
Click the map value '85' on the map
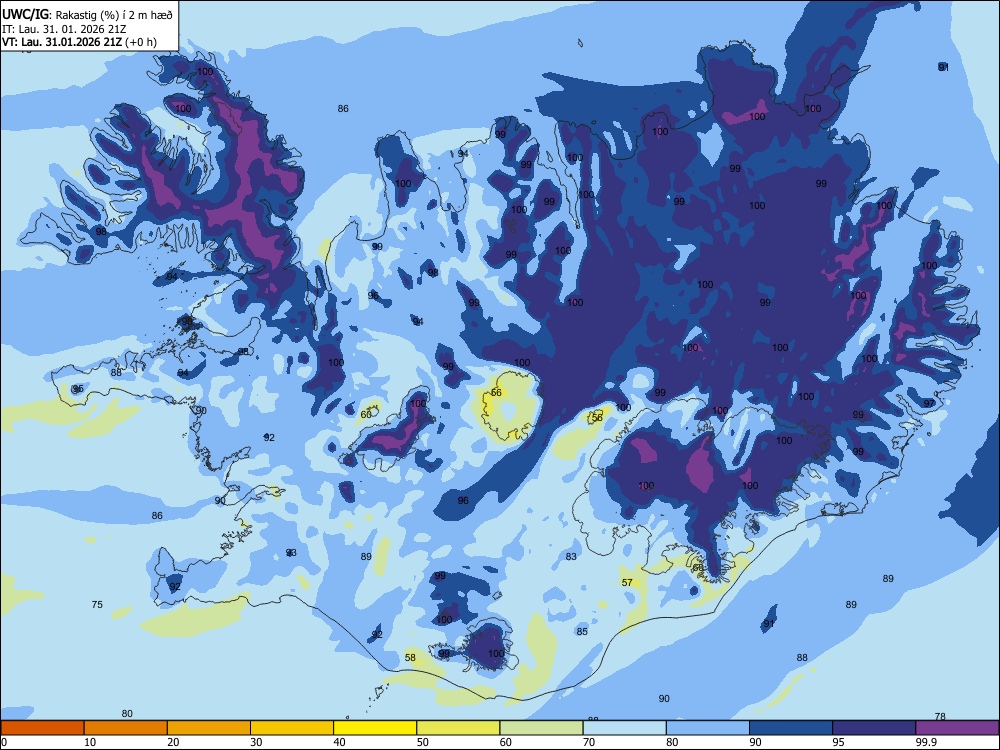tap(582, 631)
